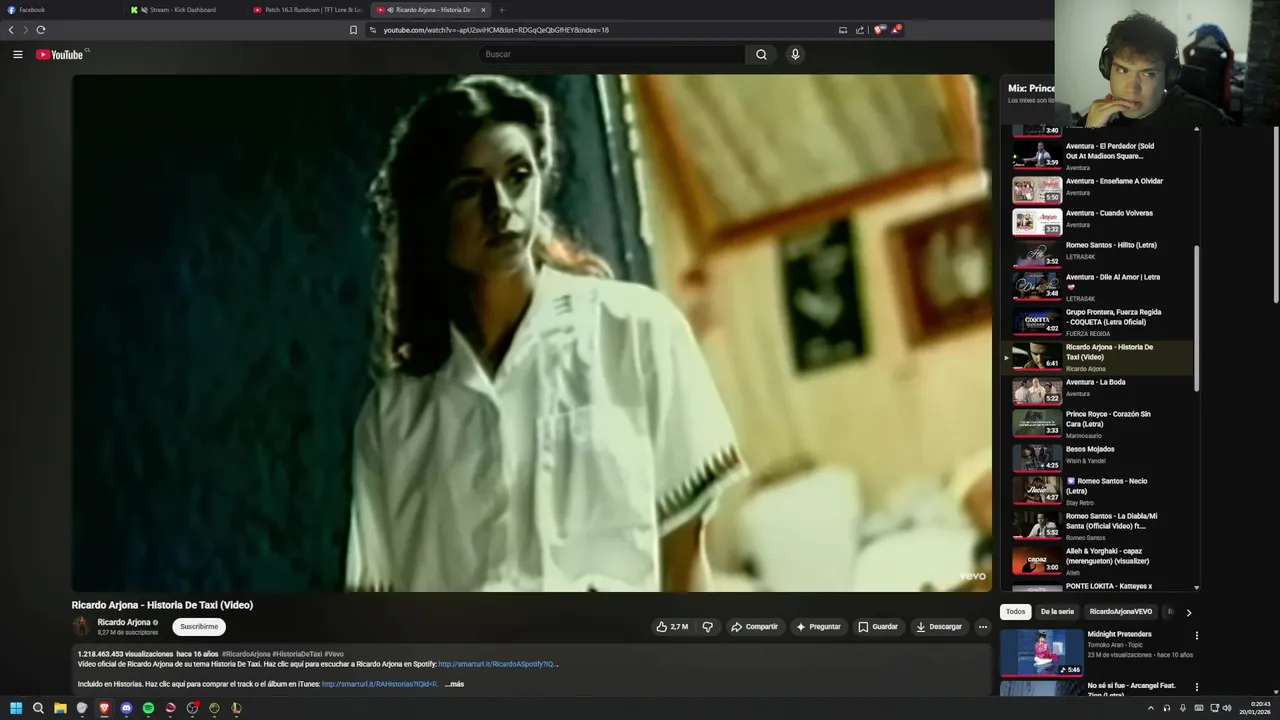Image resolution: width=1280 pixels, height=720 pixels.
Task: Click the #HistoriaDeTaxi hashtag
Action: pos(297,654)
